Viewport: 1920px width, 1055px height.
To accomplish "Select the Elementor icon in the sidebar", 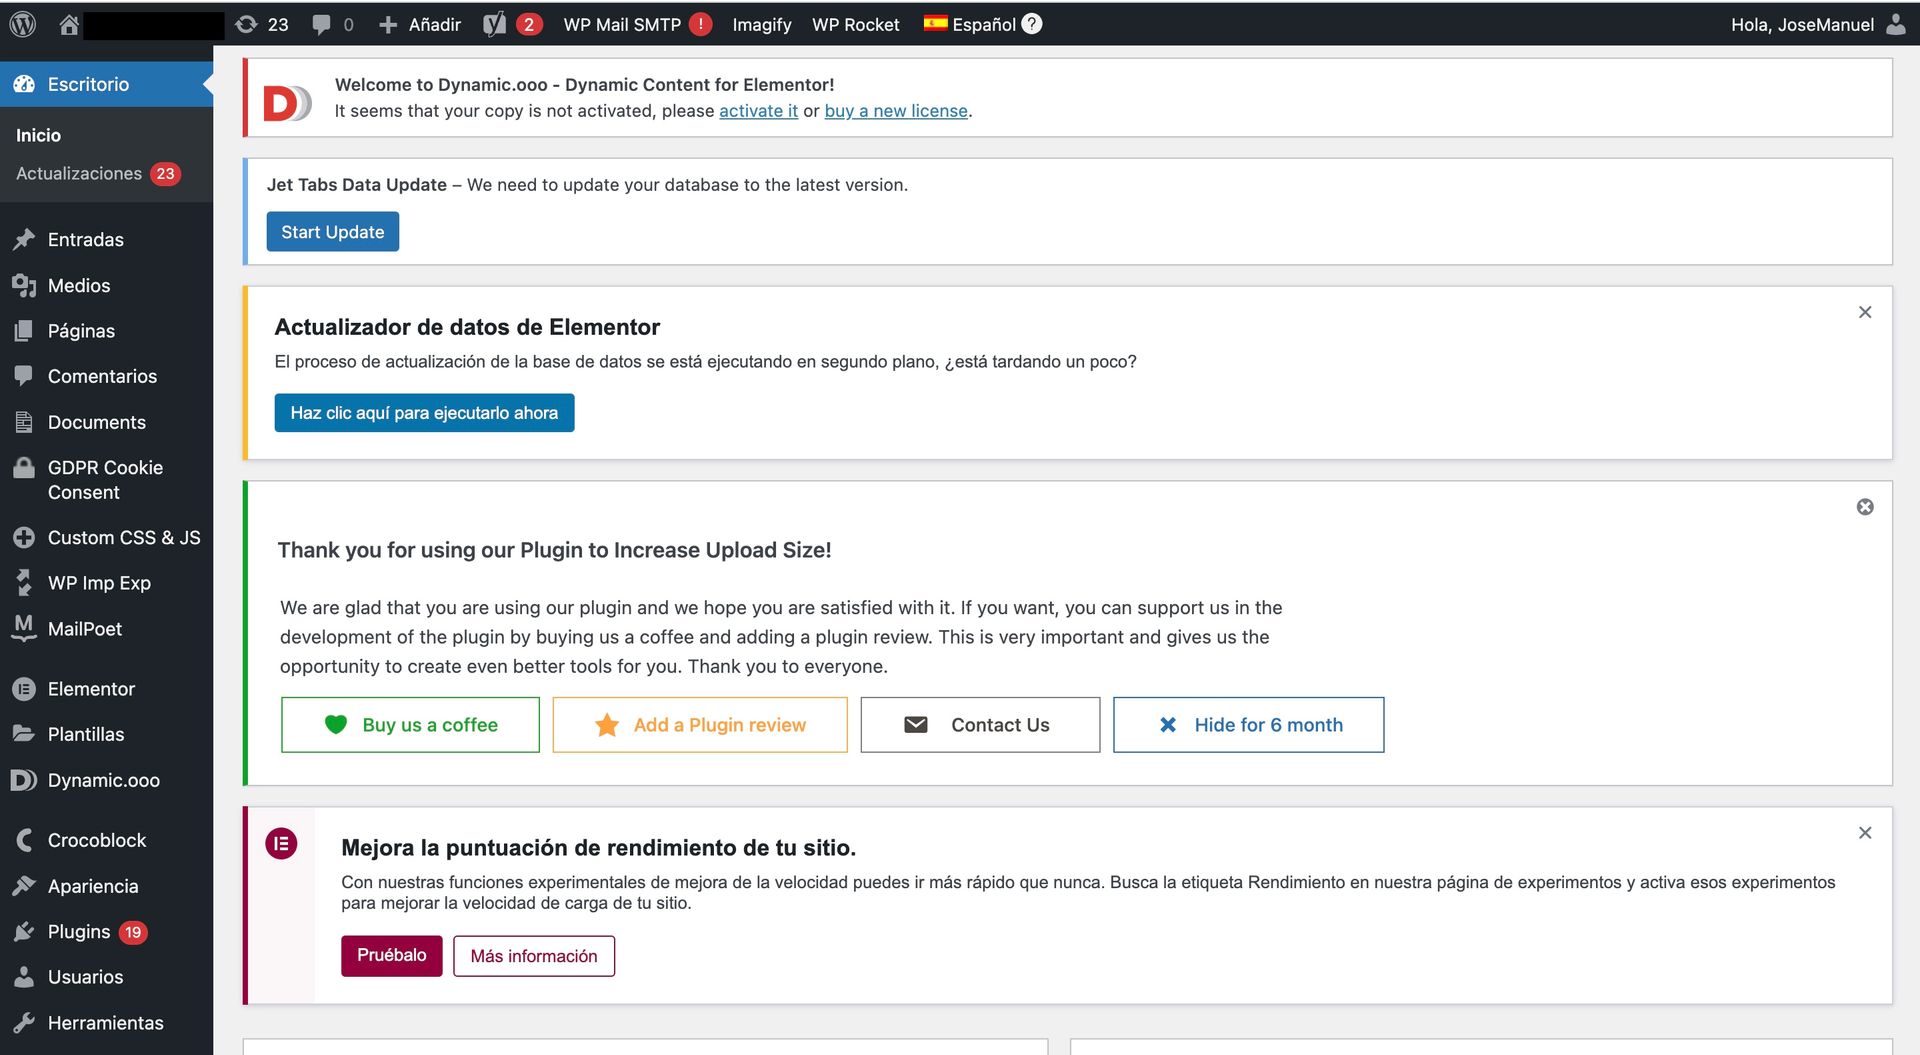I will coord(24,688).
